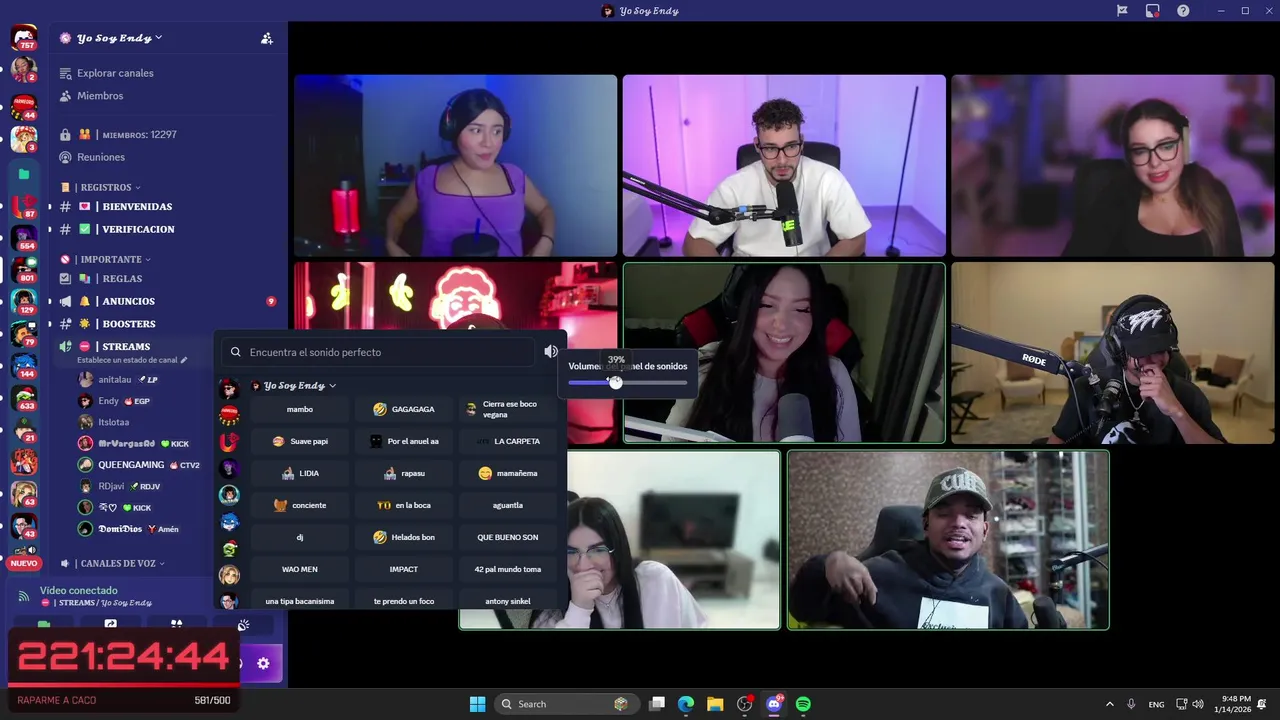
Task: Open Spotify from the Windows taskbar
Action: [x=803, y=704]
